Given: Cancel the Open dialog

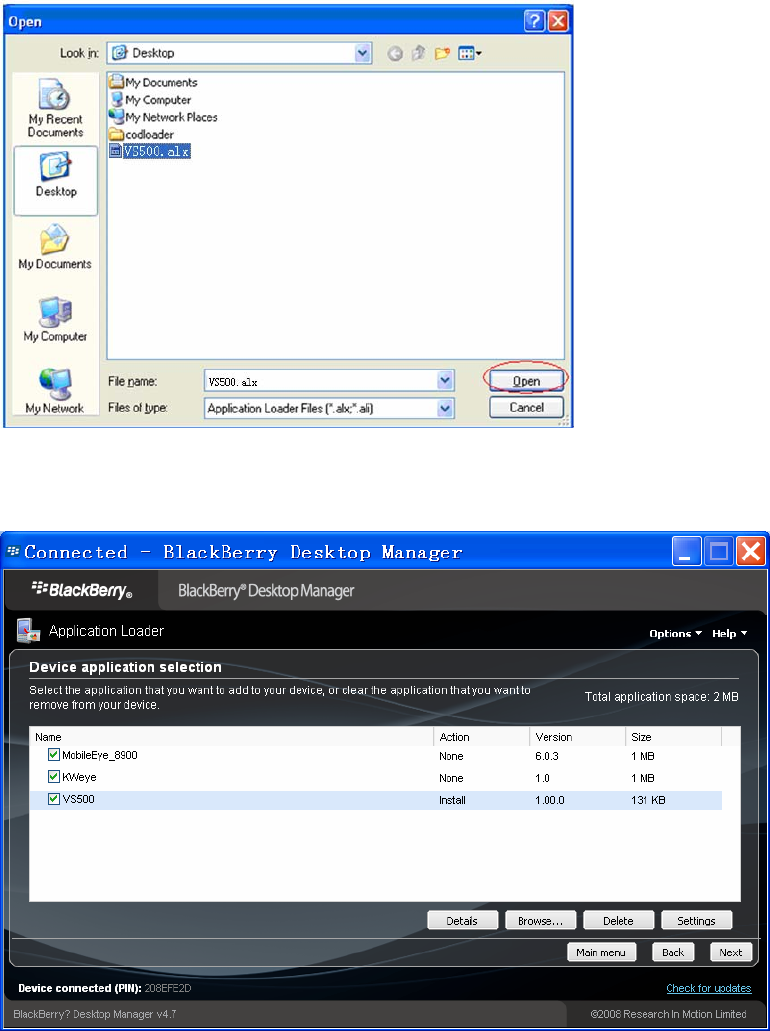Looking at the screenshot, I should tap(526, 408).
